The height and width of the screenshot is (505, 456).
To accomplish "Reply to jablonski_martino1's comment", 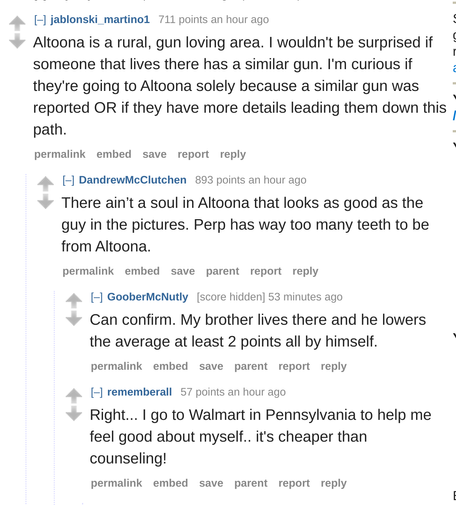I will tap(233, 154).
